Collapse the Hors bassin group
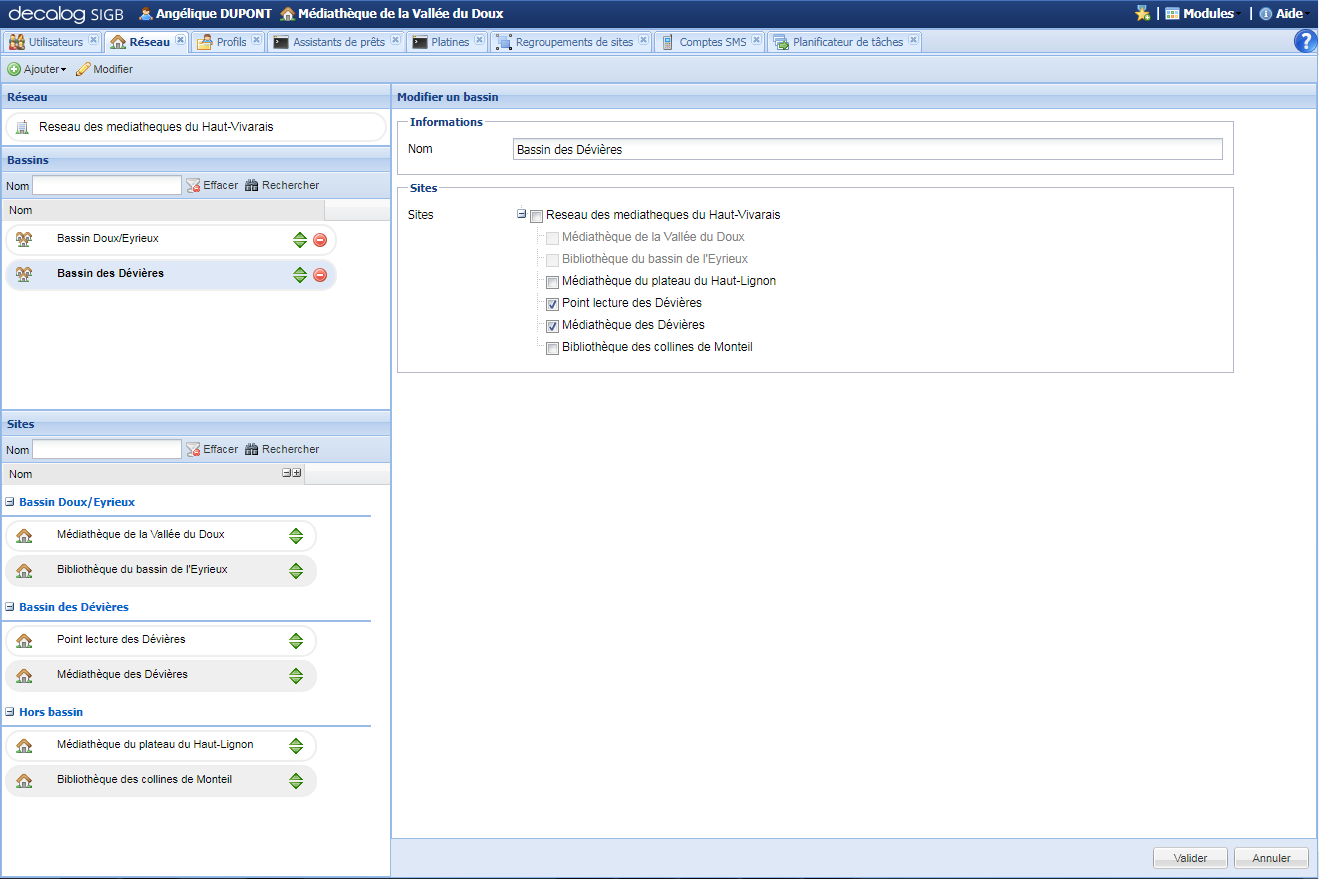Screen dimensions: 1319x879 point(10,712)
